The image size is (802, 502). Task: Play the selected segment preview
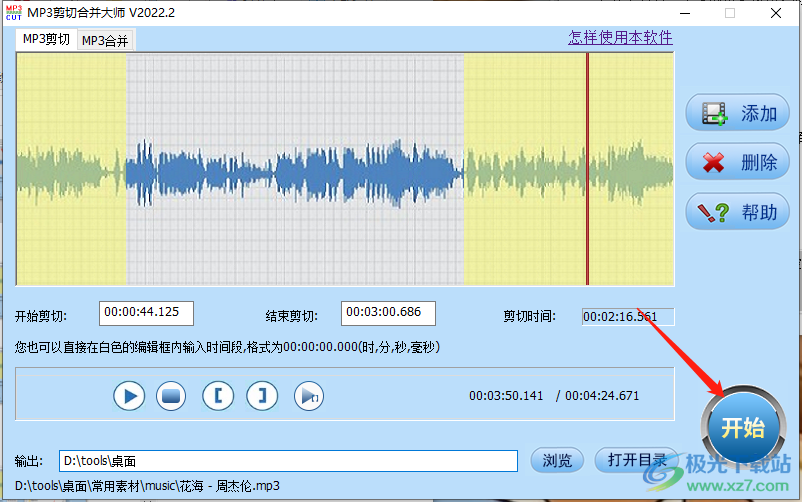point(309,395)
